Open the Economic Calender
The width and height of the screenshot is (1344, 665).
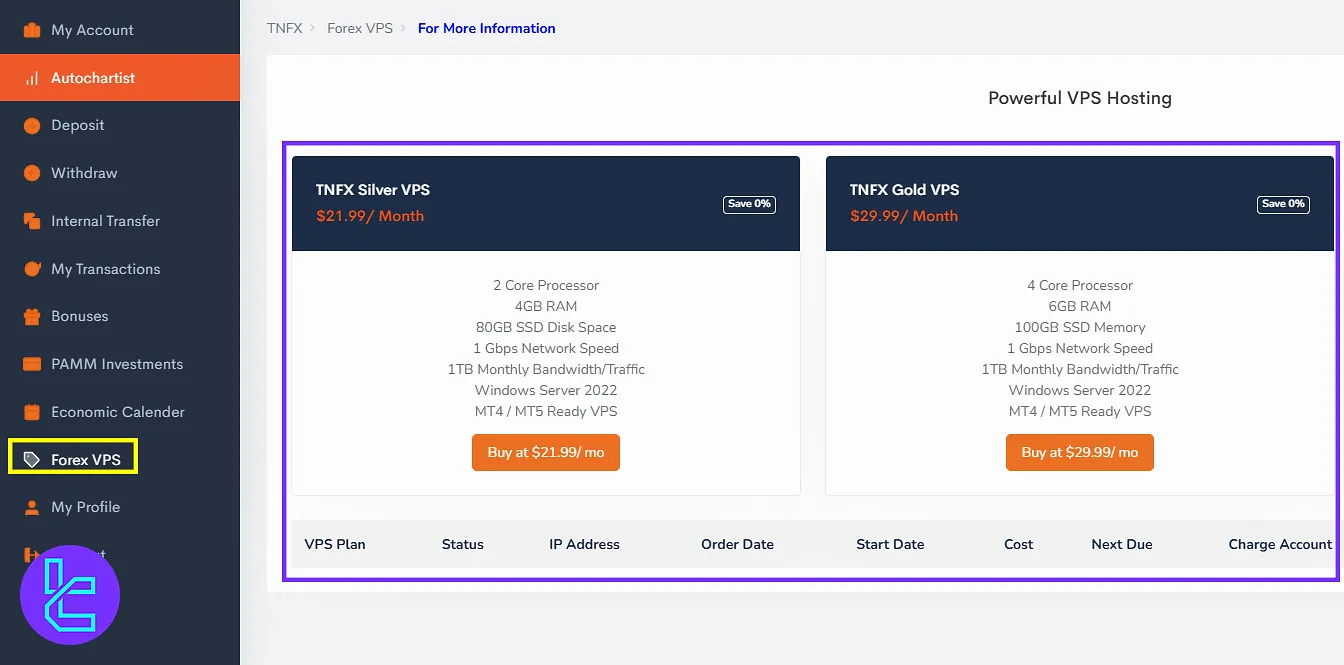(120, 412)
